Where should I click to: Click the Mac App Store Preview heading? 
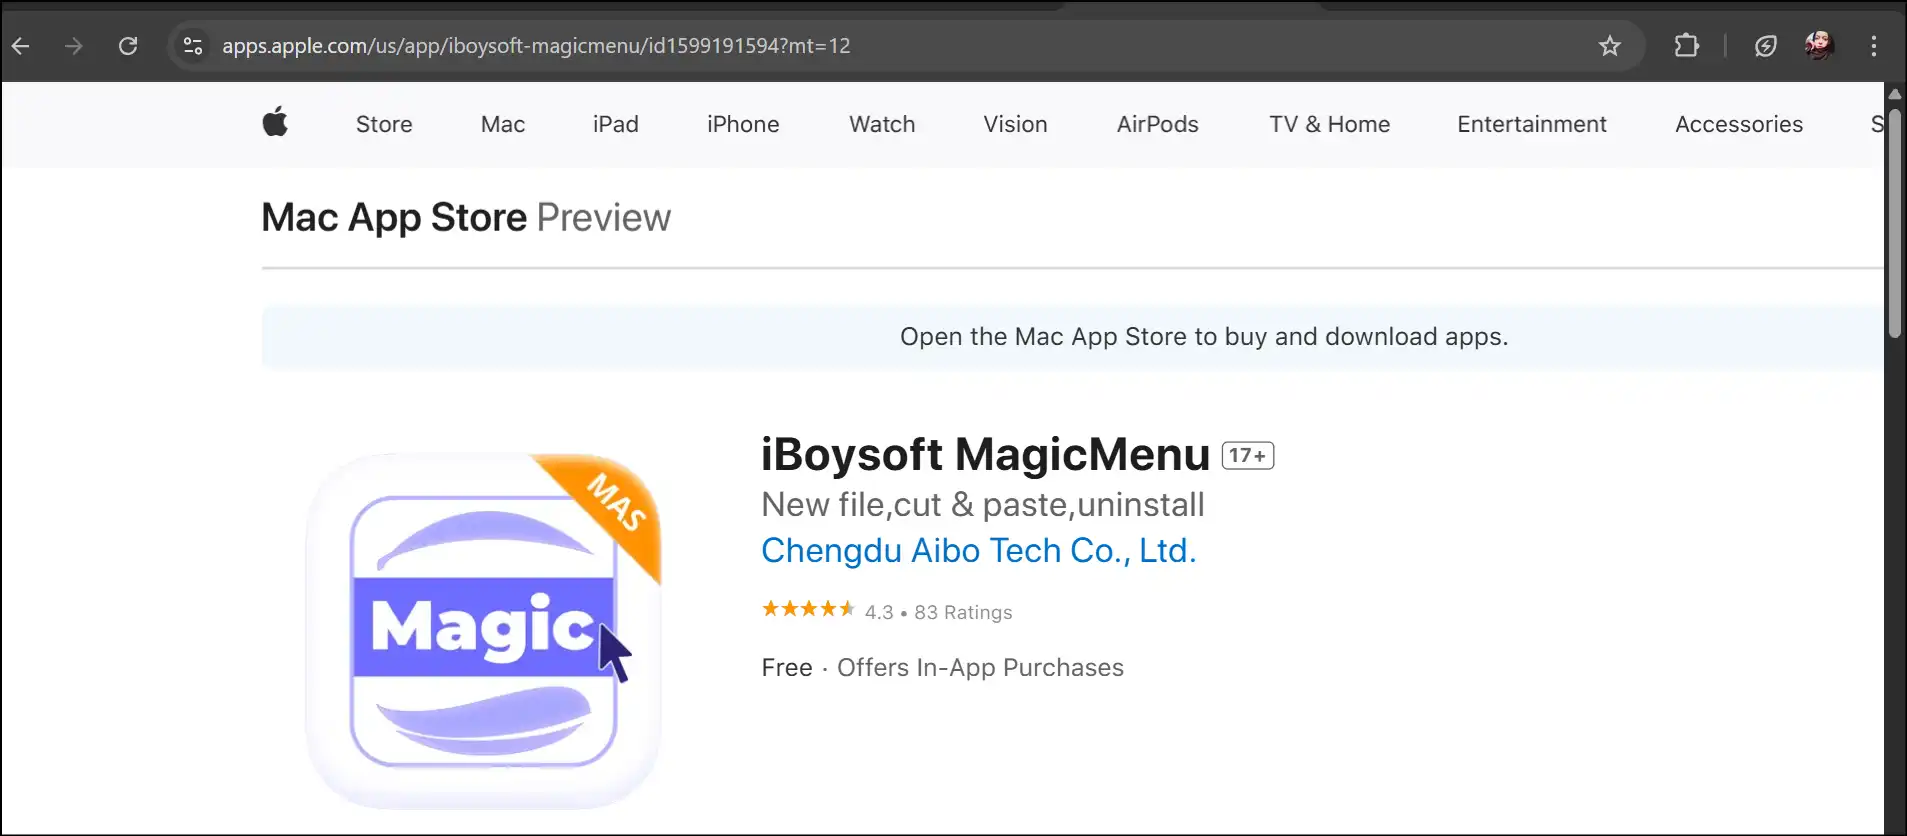(x=466, y=218)
